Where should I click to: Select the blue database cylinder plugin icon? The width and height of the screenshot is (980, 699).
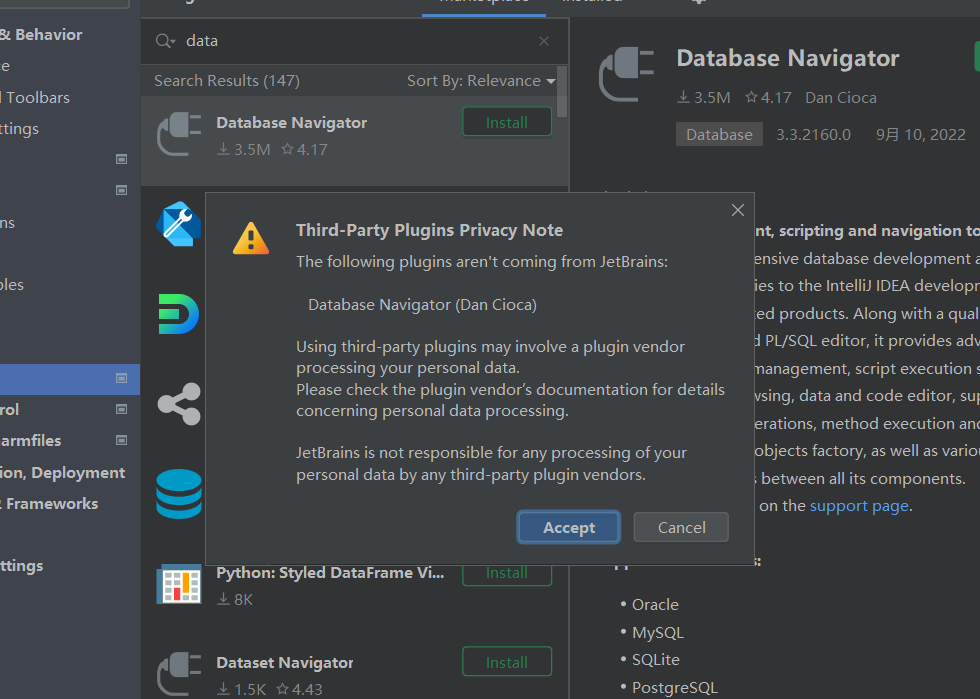180,494
